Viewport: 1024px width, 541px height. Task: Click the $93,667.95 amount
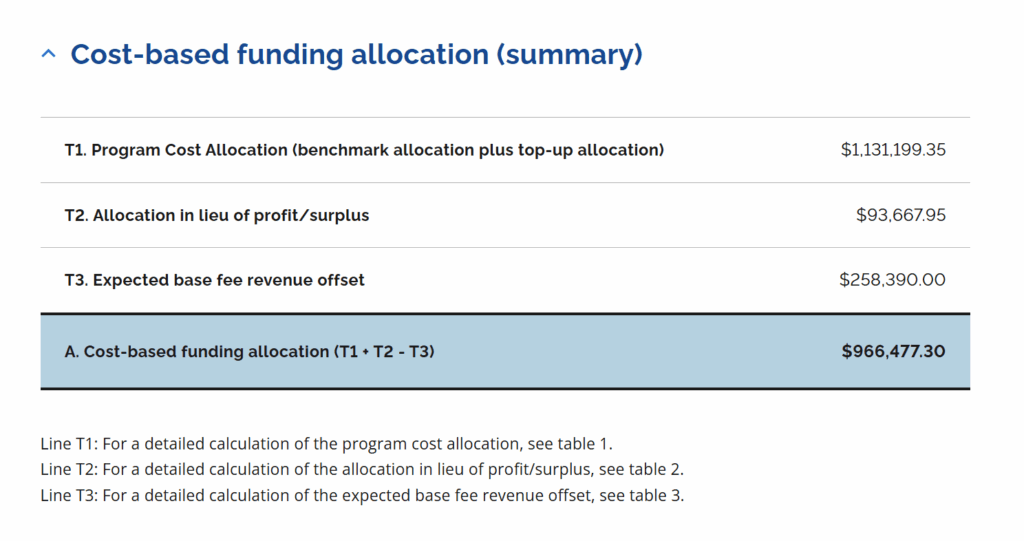coord(901,215)
